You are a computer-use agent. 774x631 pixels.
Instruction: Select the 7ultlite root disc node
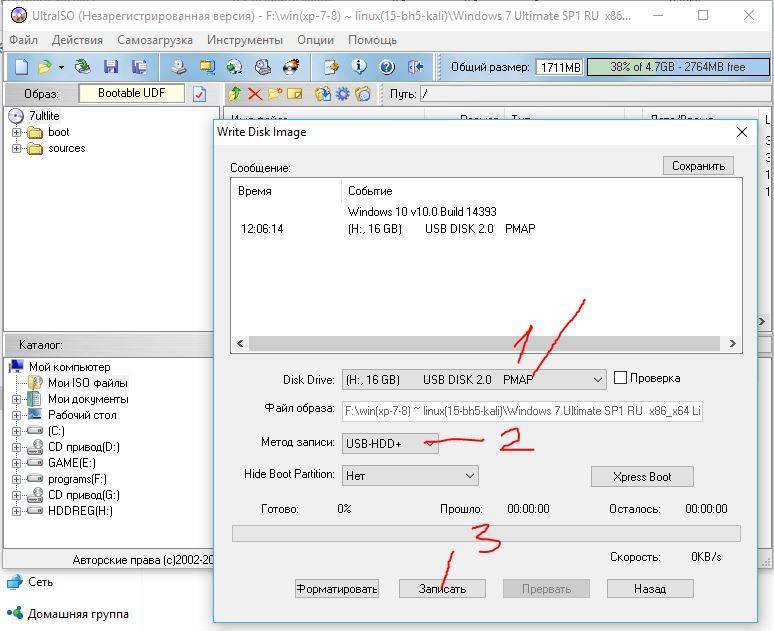click(44, 116)
